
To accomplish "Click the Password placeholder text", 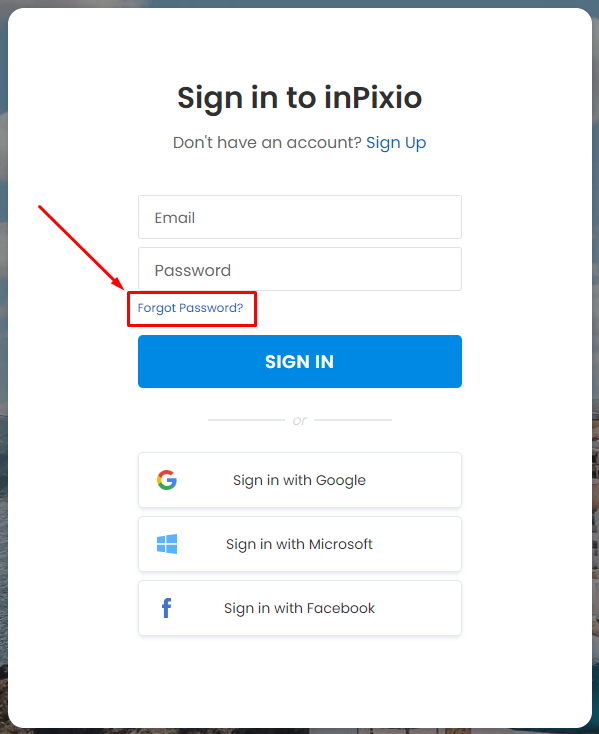I will pos(192,270).
